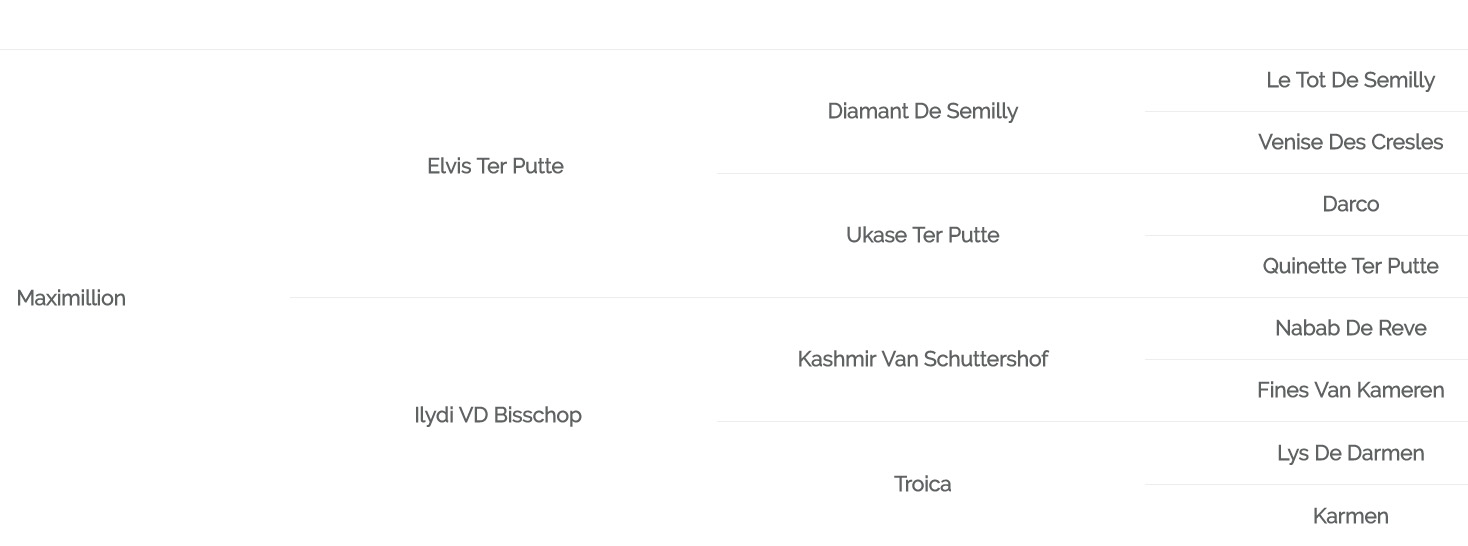1468x546 pixels.
Task: Select sire Elvis Ter Putte
Action: (495, 166)
